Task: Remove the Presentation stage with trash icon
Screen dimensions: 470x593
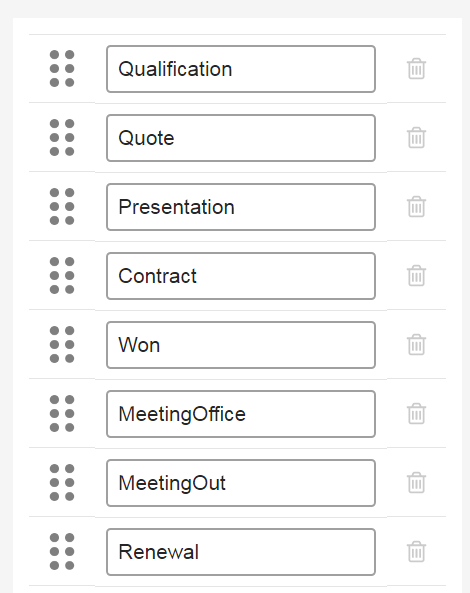Action: click(x=416, y=207)
